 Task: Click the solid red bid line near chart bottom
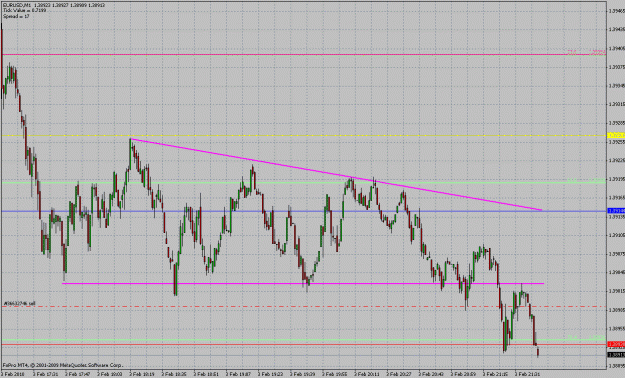tap(303, 344)
